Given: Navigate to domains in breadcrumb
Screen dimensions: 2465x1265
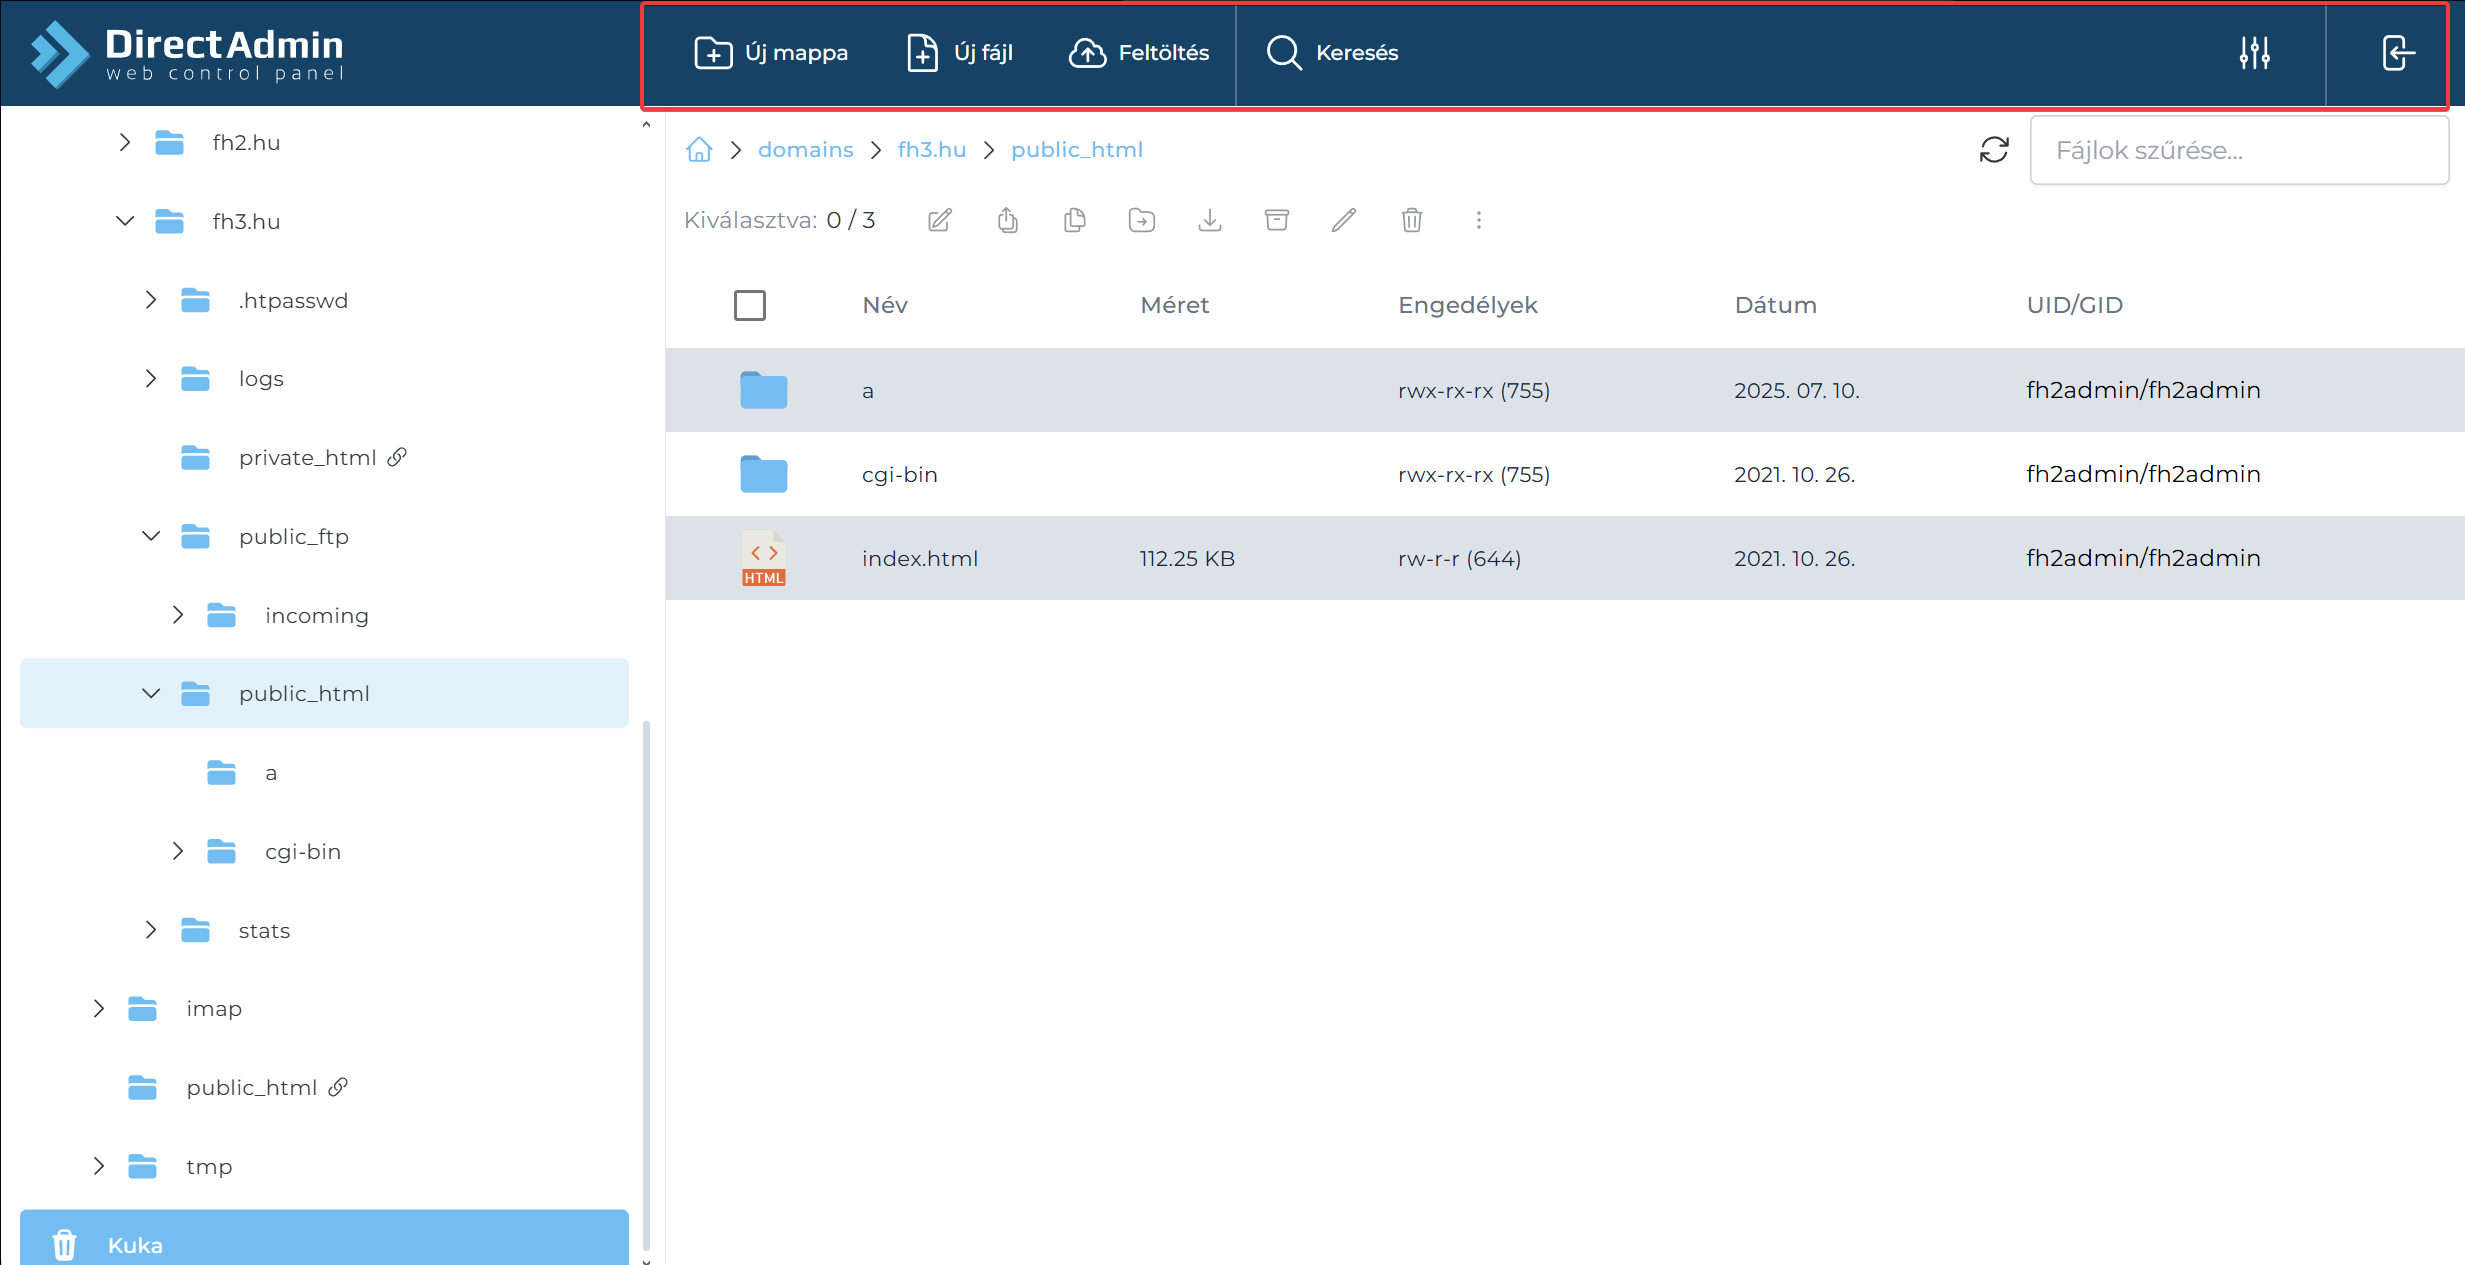Looking at the screenshot, I should (x=805, y=150).
